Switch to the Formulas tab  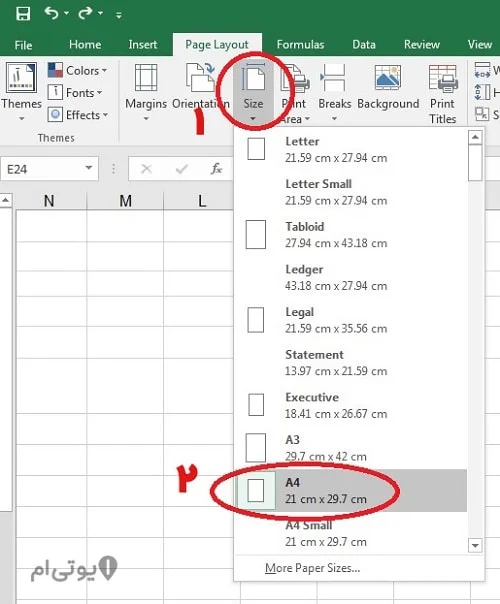pyautogui.click(x=300, y=45)
